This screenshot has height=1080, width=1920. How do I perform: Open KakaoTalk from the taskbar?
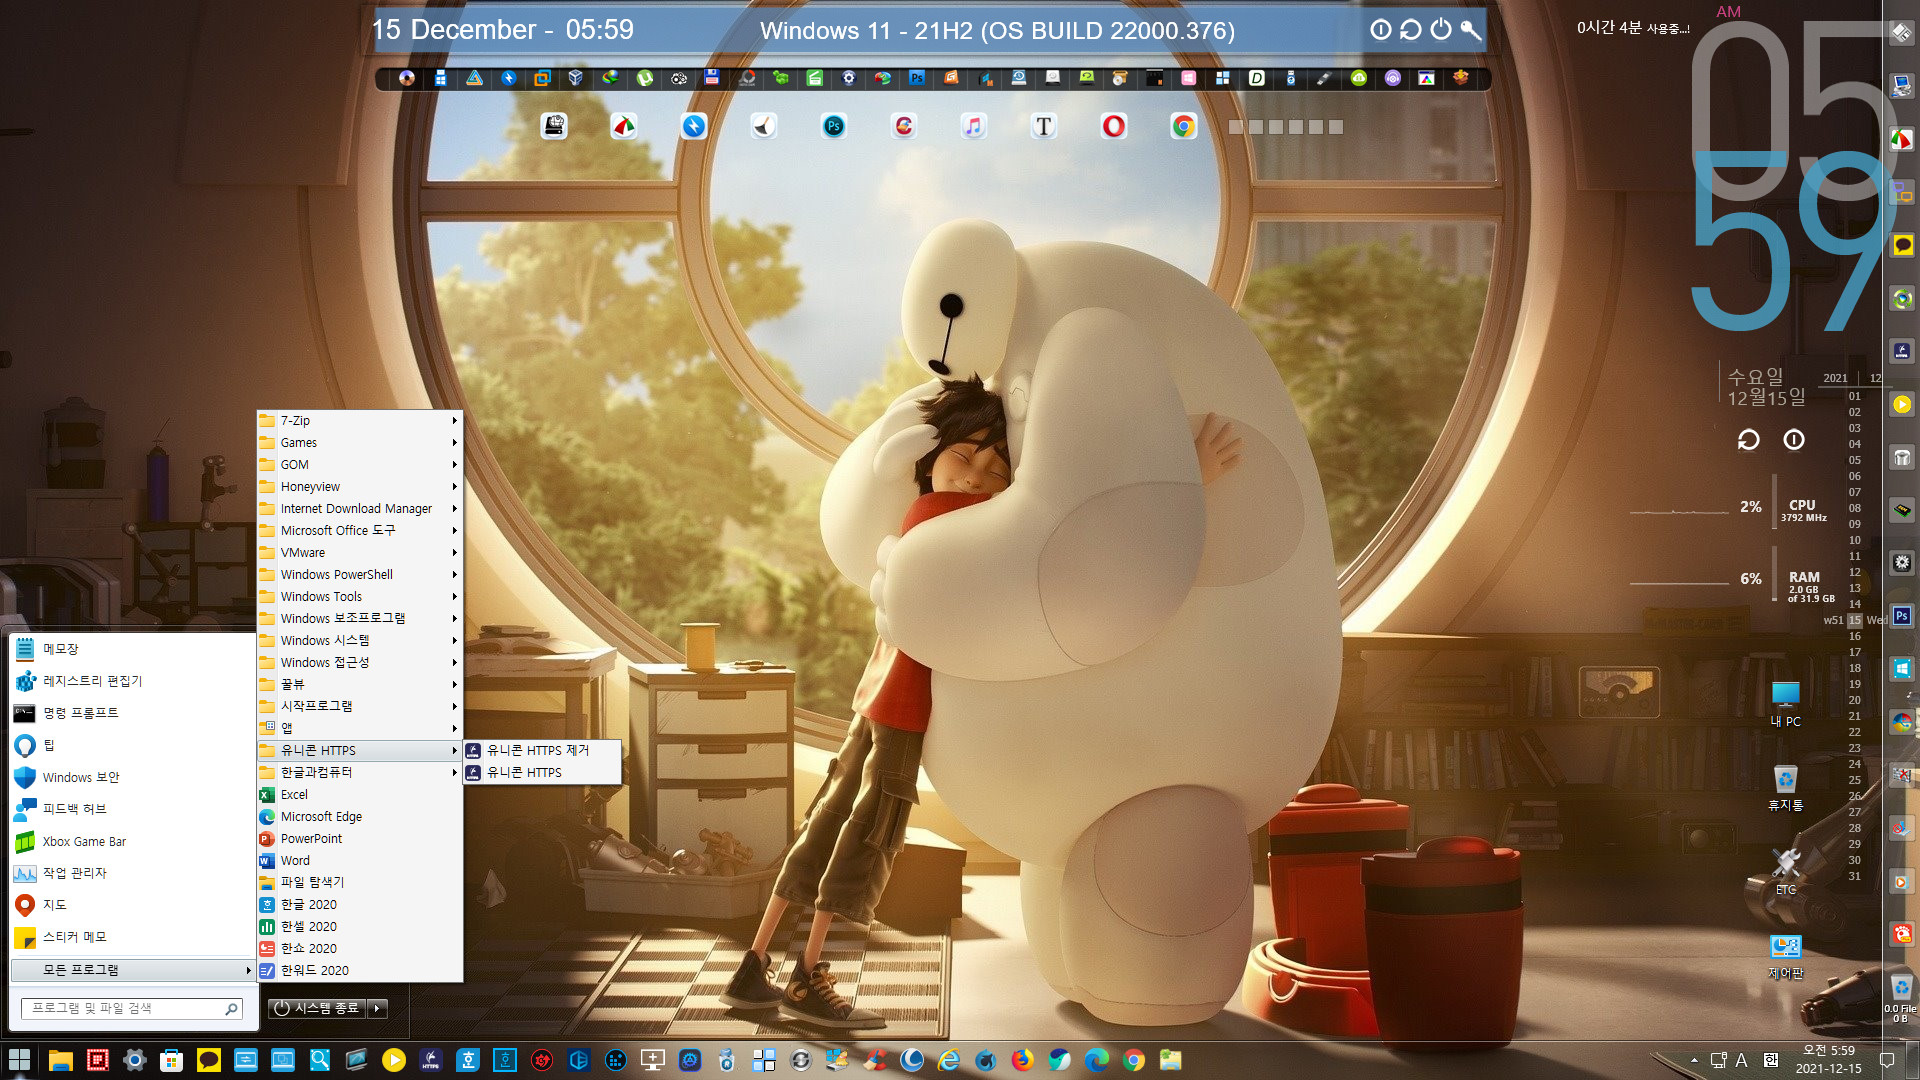coord(209,1060)
